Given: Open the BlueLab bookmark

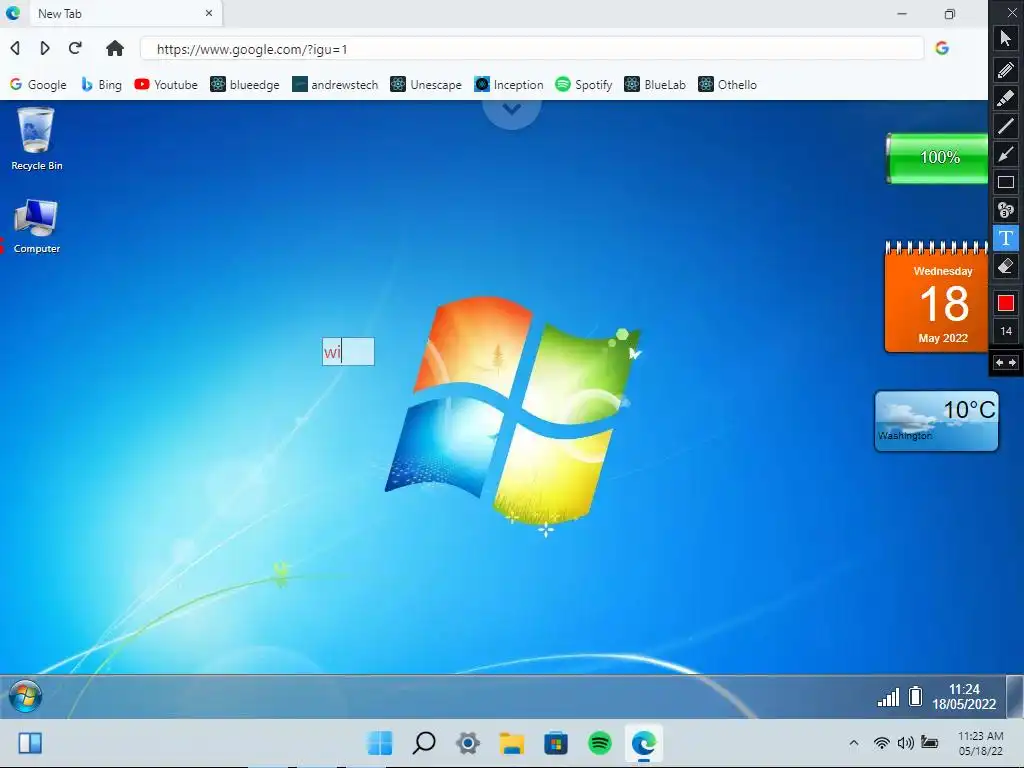Looking at the screenshot, I should tap(655, 85).
